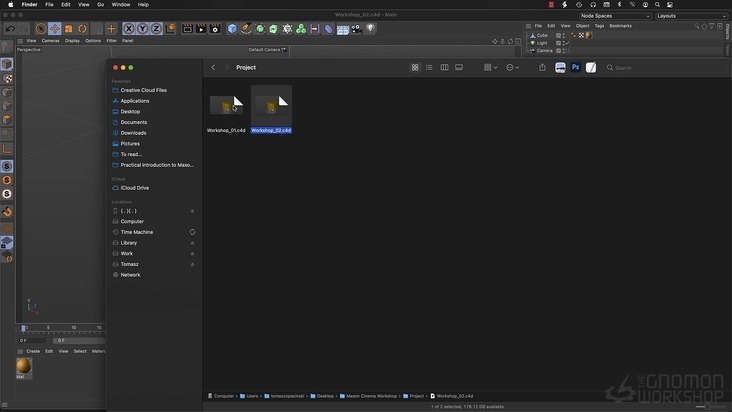Screen dimensions: 732x412
Task: Toggle Light enabled green checkmark
Action: click(x=567, y=43)
